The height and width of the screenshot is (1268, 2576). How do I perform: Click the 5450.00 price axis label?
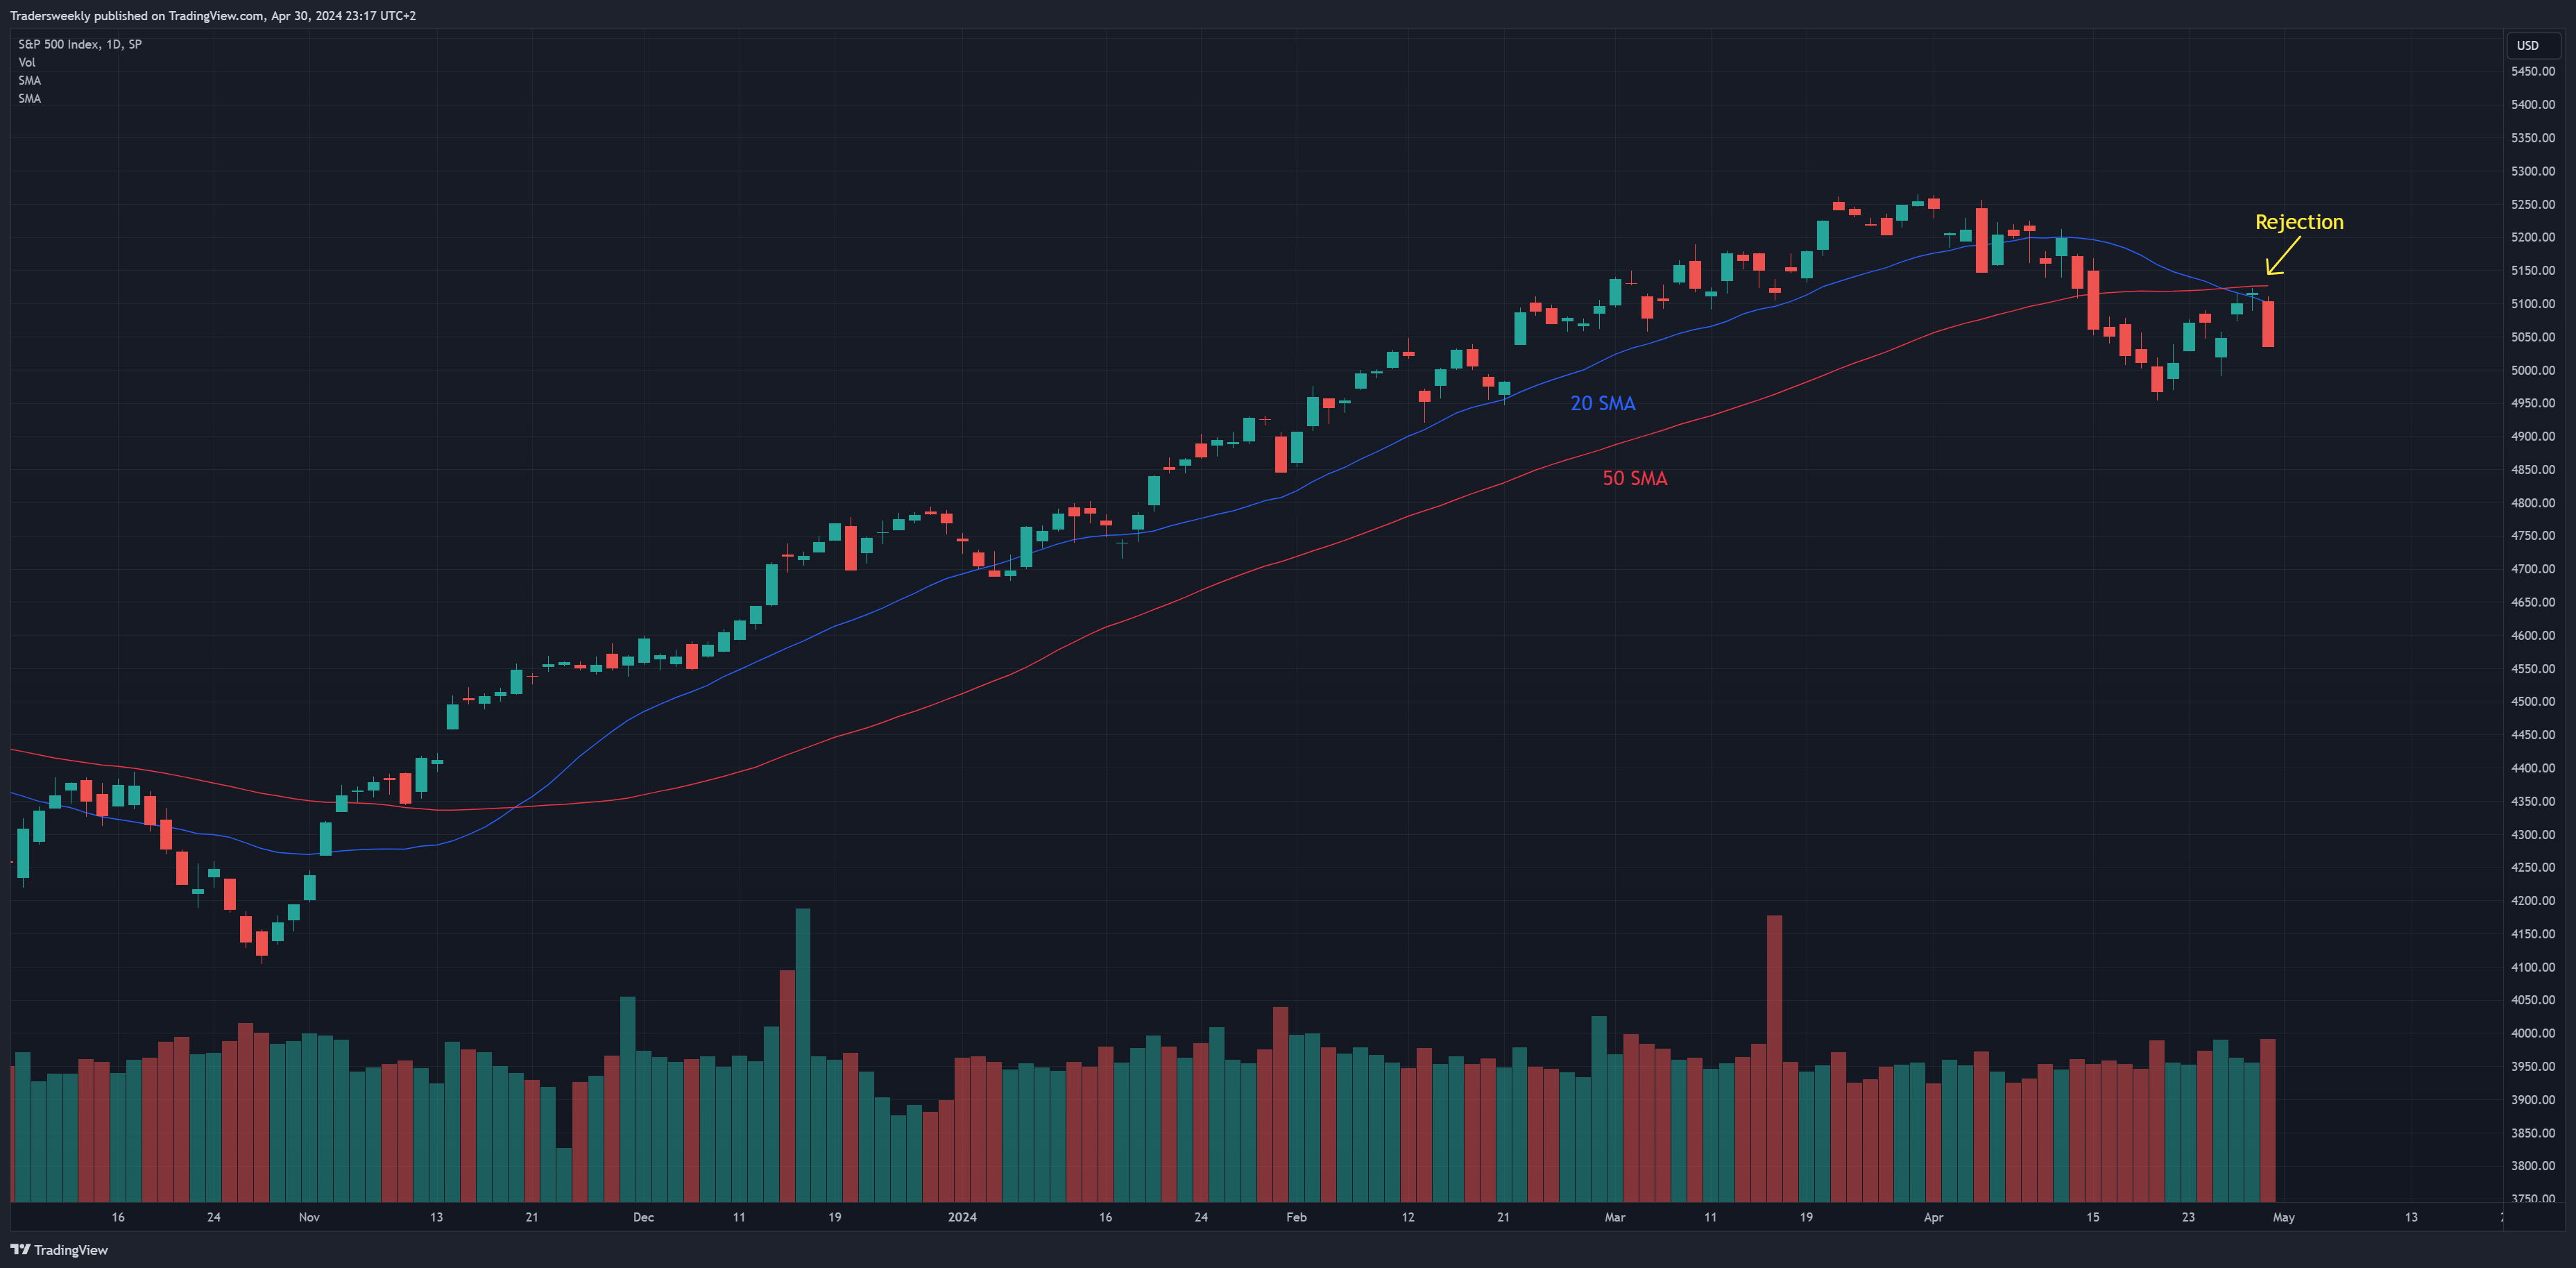2533,71
